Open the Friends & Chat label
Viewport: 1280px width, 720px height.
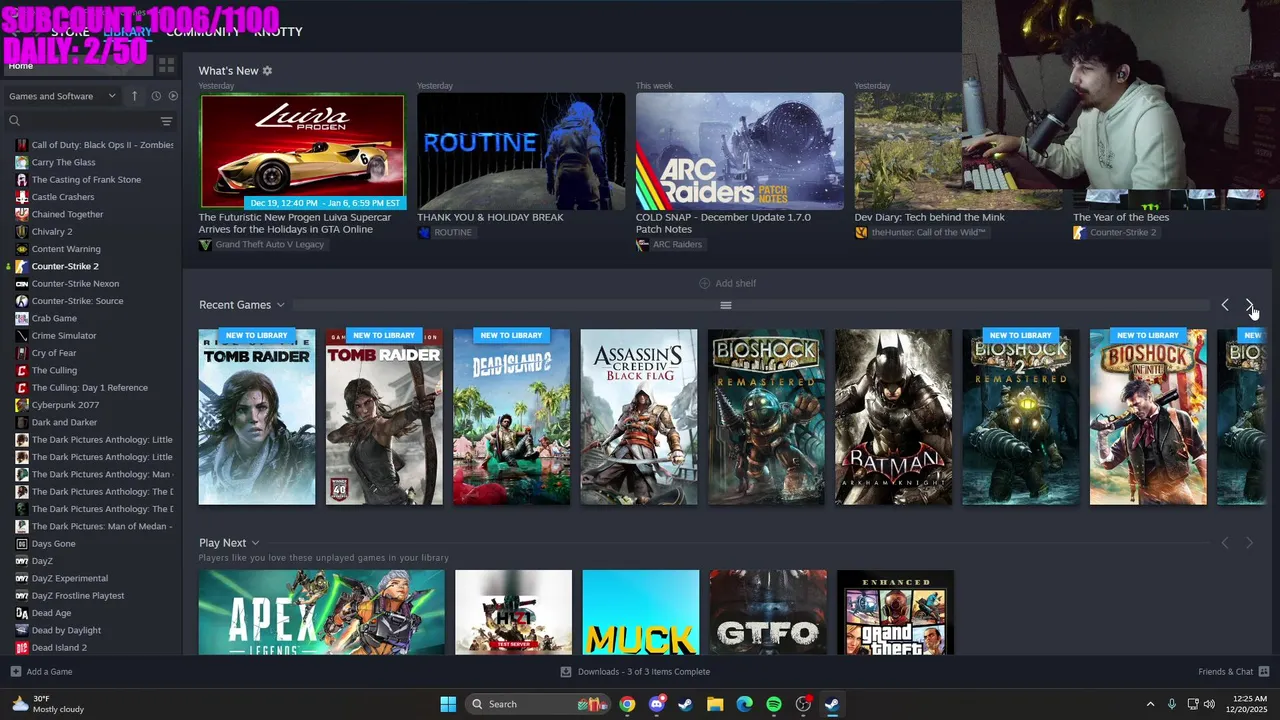click(x=1225, y=672)
